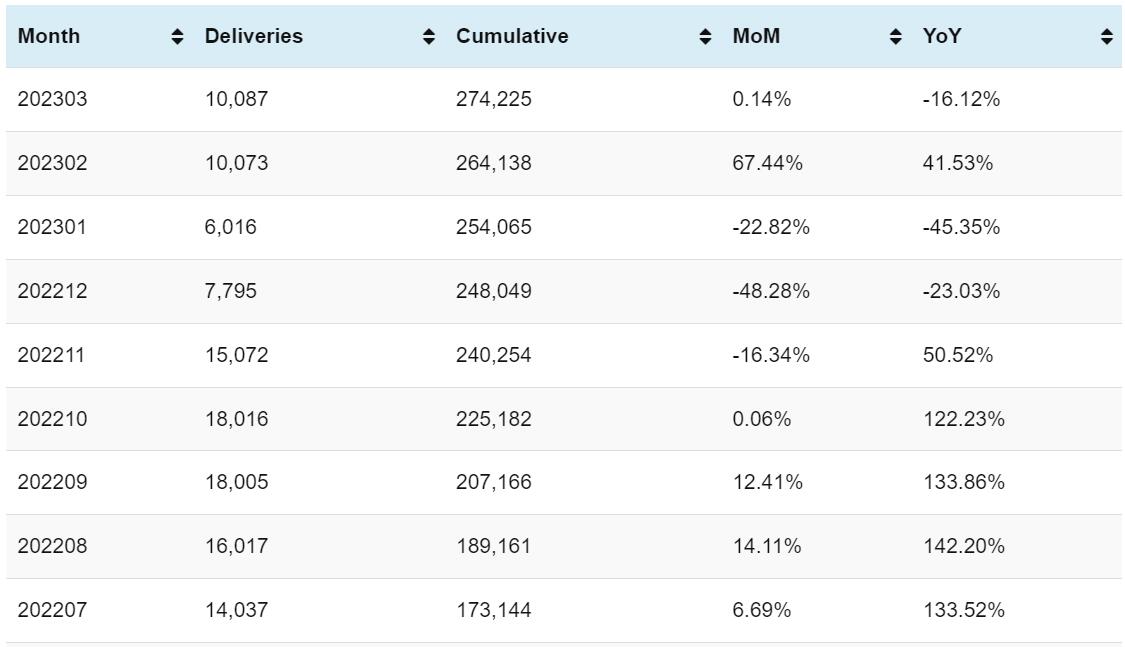Select the 50.52% YoY cell
The width and height of the screenshot is (1125, 647).
coord(958,355)
